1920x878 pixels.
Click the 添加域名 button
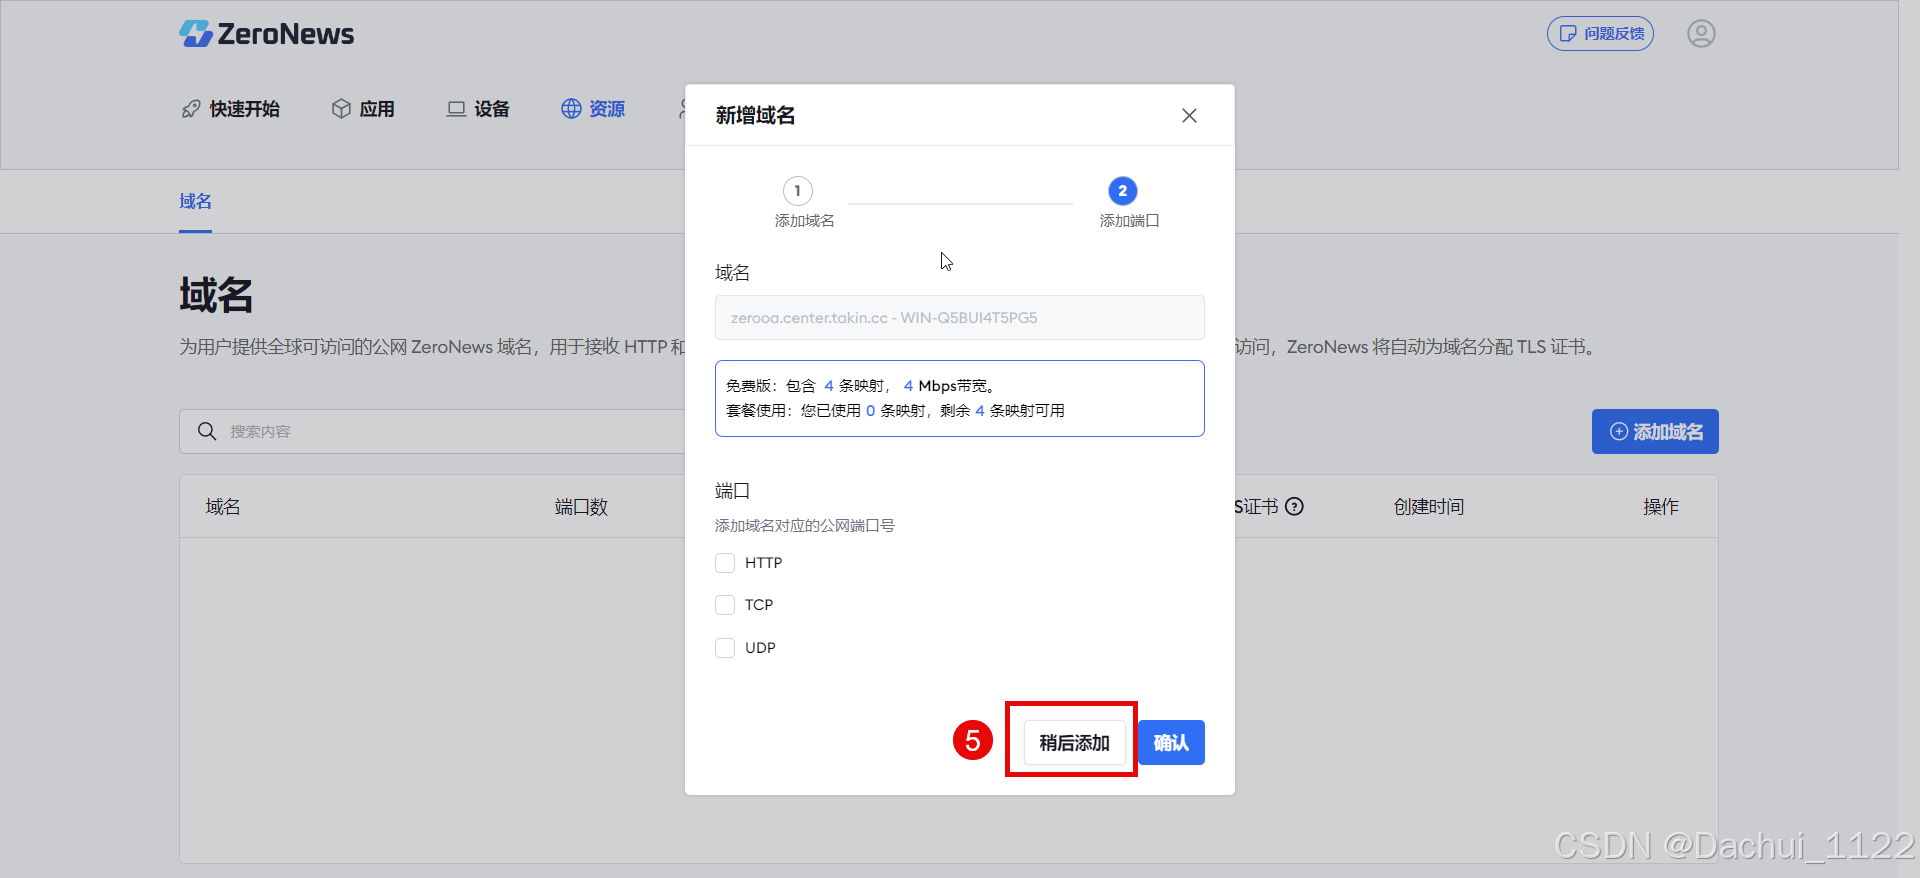[x=1655, y=432]
